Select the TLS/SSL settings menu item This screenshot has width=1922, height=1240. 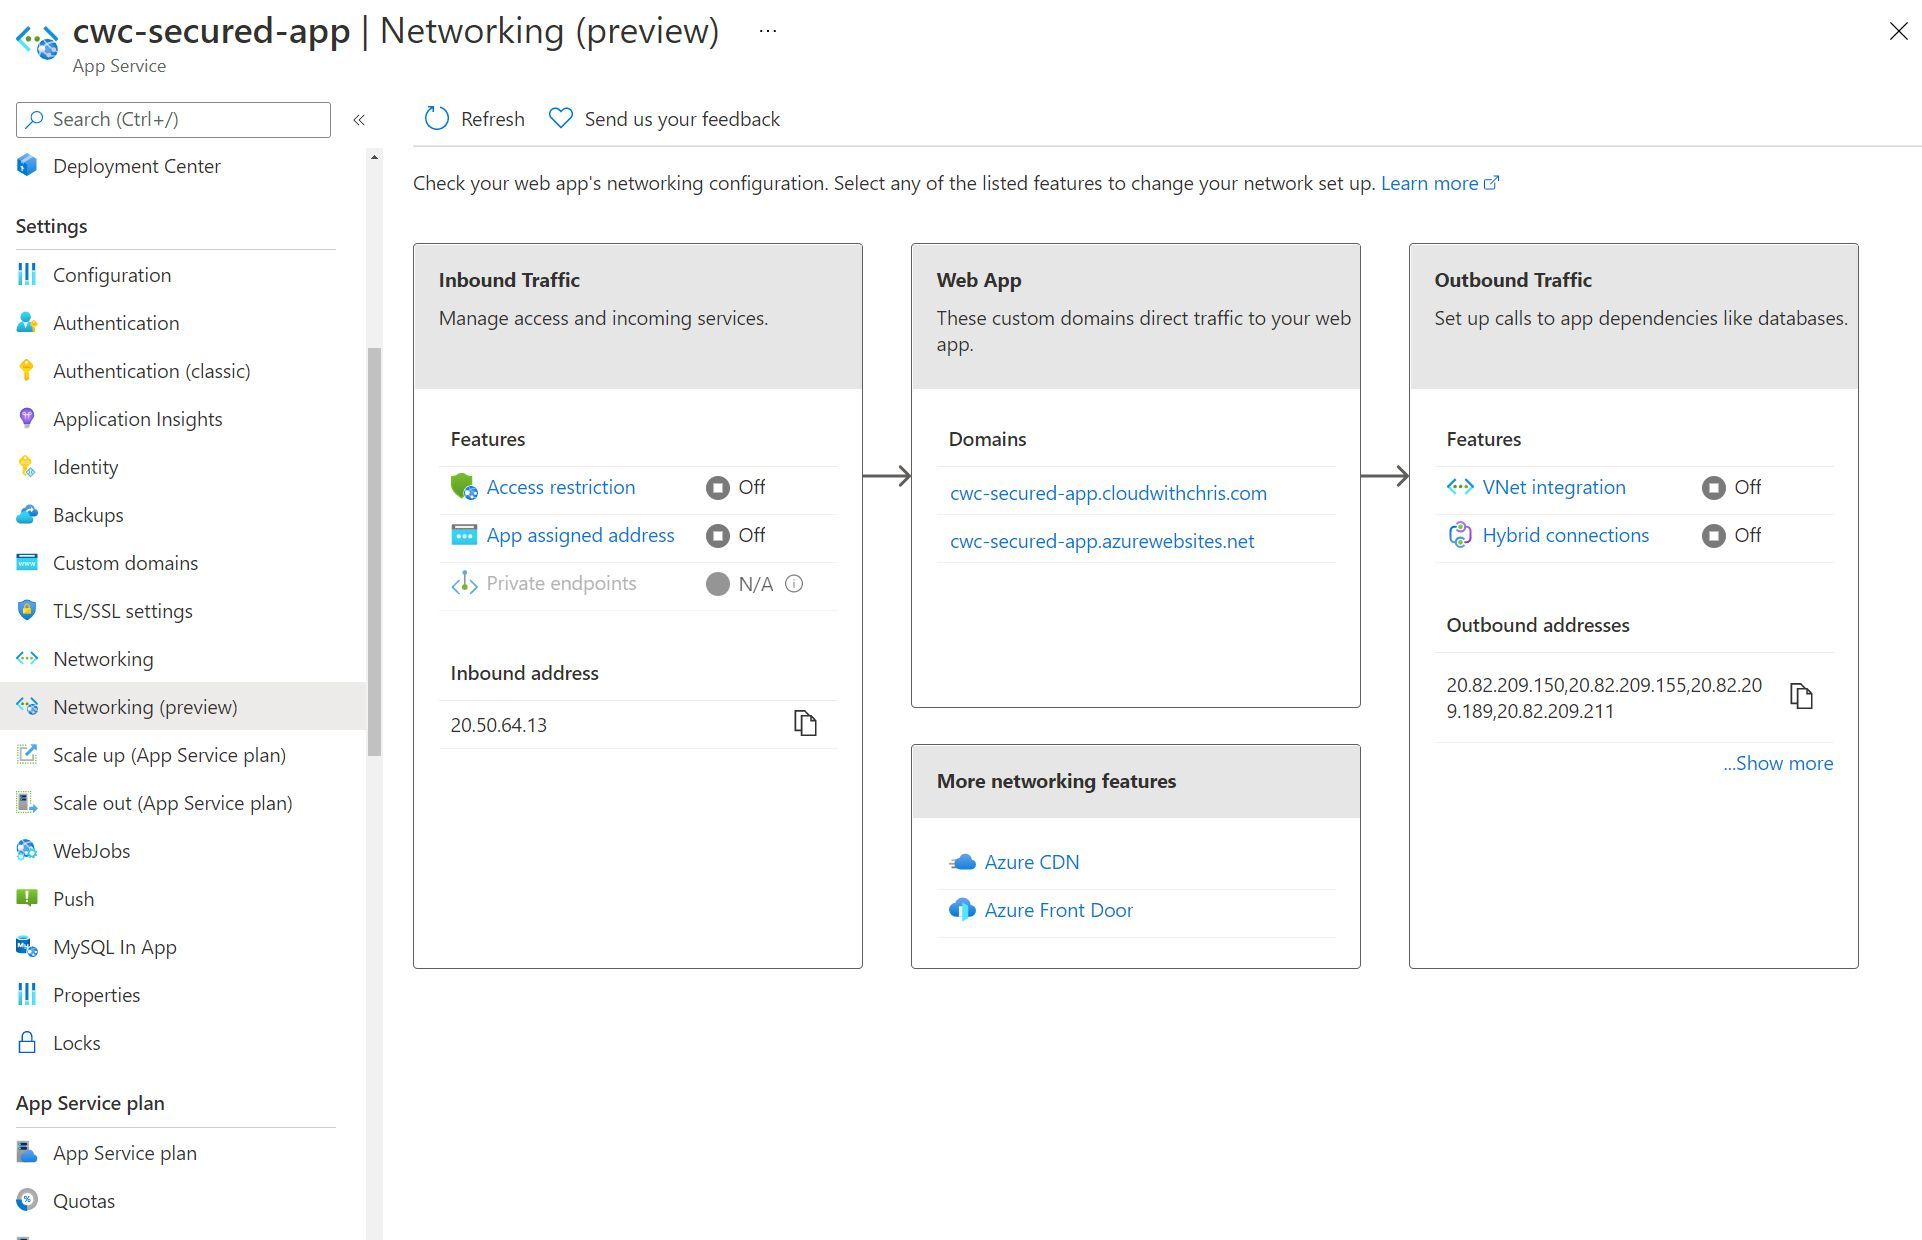[x=123, y=609]
